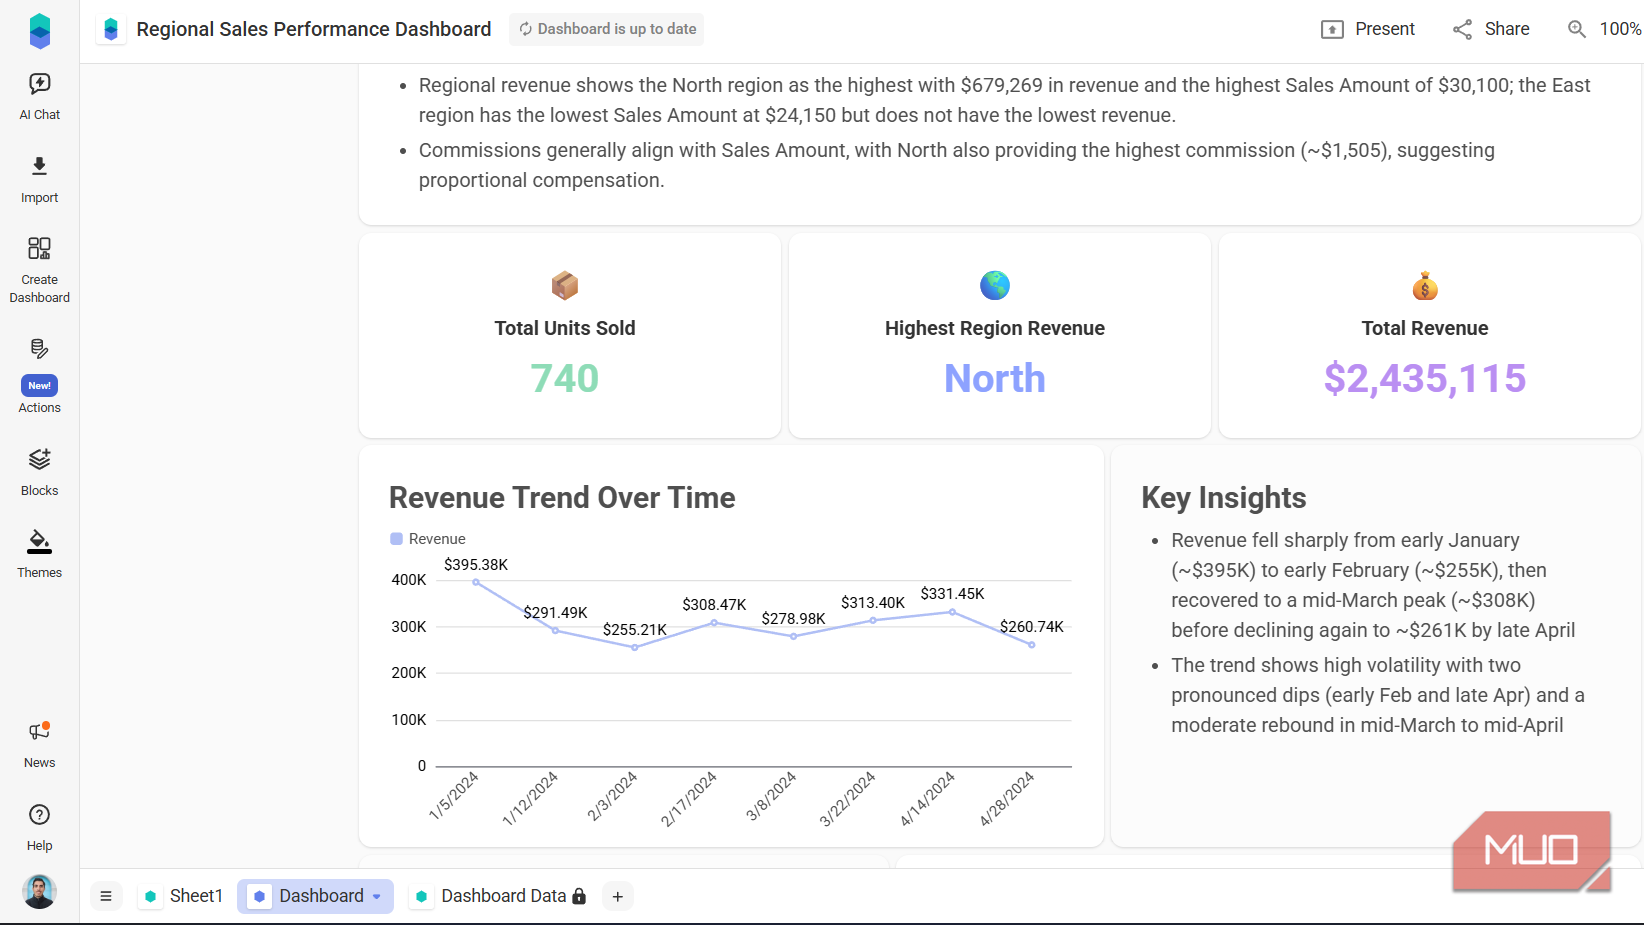Open the AI Chat panel
Screen dimensions: 1644x925
[x=40, y=96]
